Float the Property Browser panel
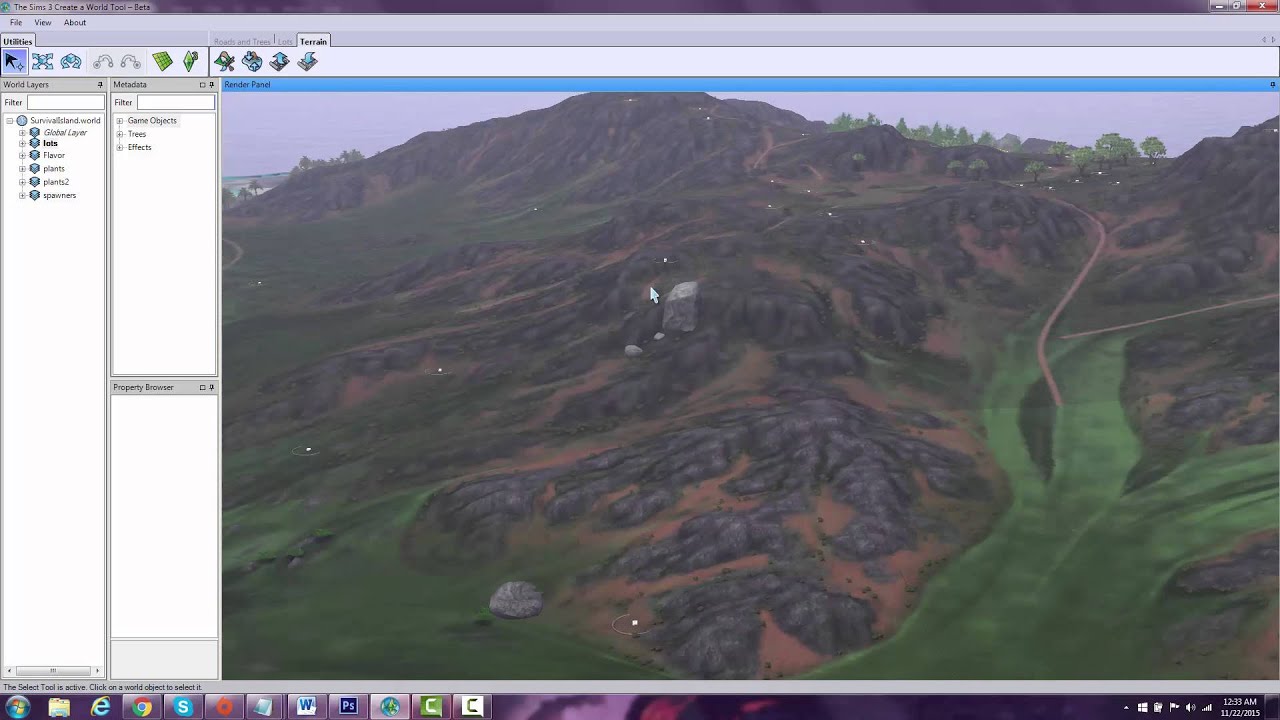1280x720 pixels. click(202, 387)
